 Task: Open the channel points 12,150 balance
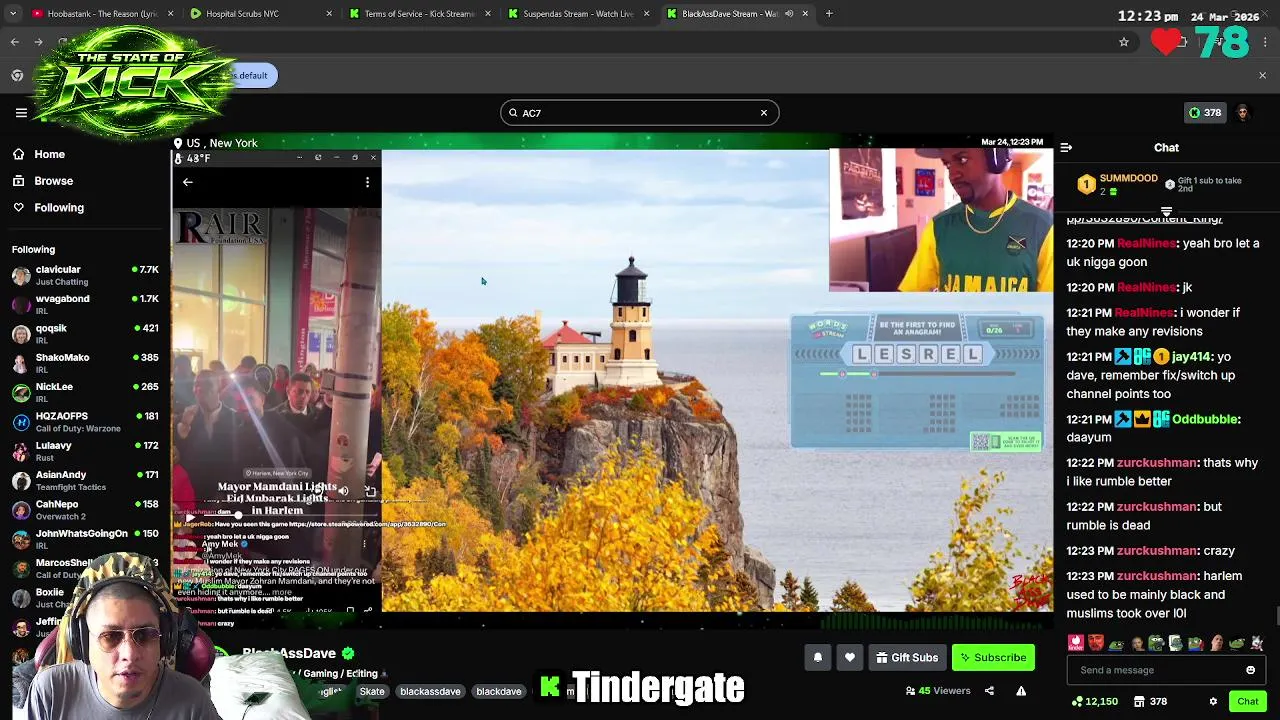click(x=1094, y=702)
